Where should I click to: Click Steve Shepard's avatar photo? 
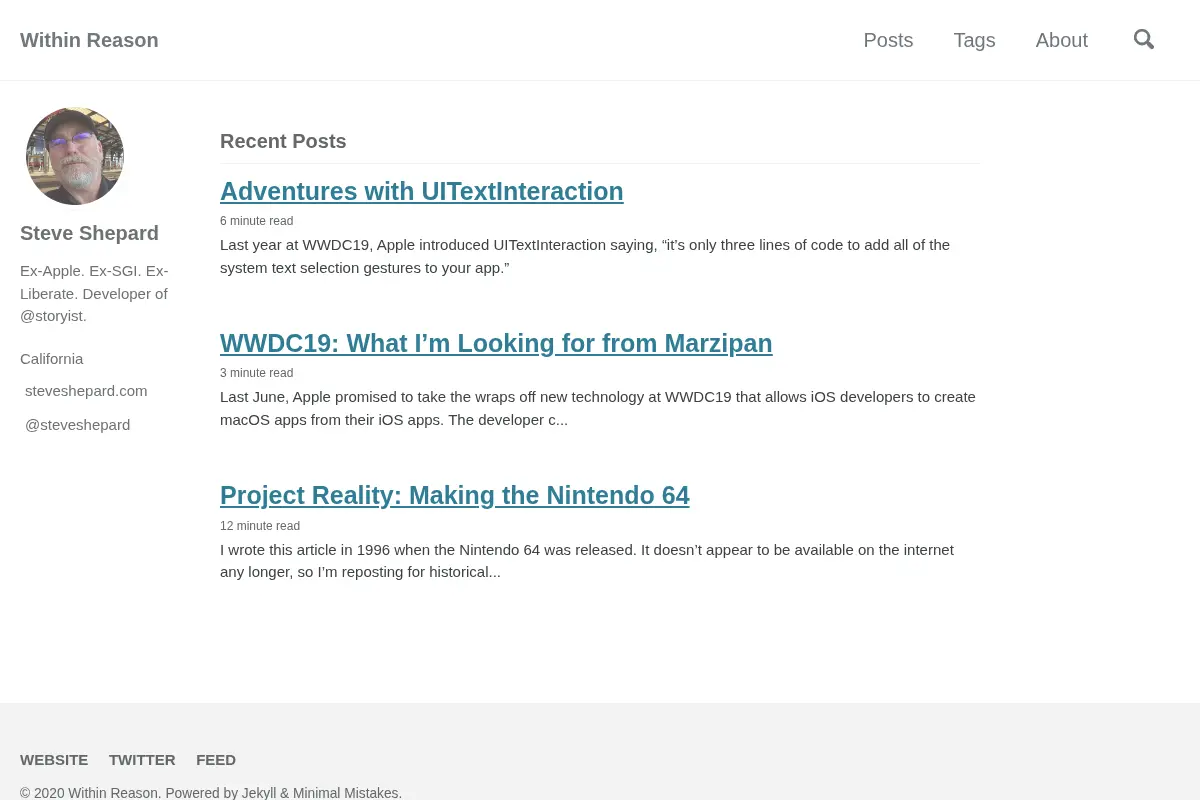[75, 156]
